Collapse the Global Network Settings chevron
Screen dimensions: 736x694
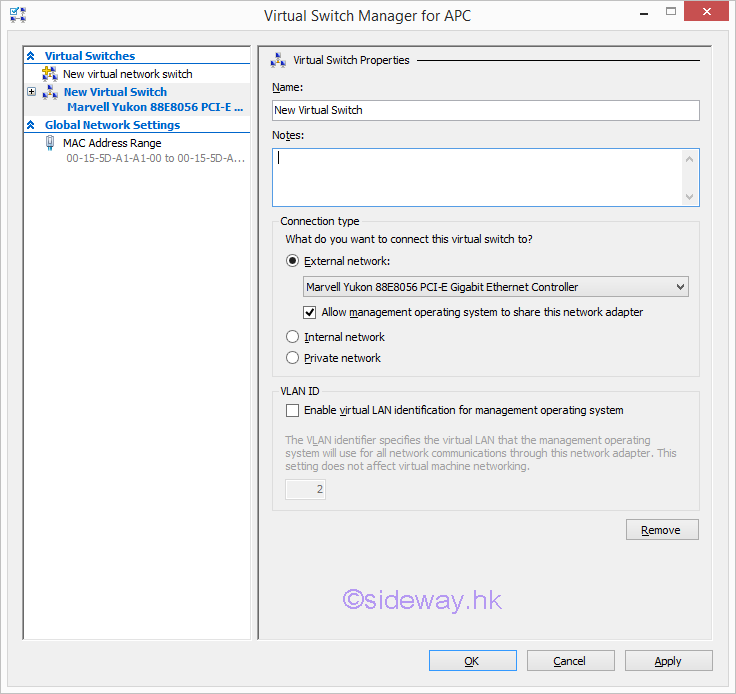(31, 126)
